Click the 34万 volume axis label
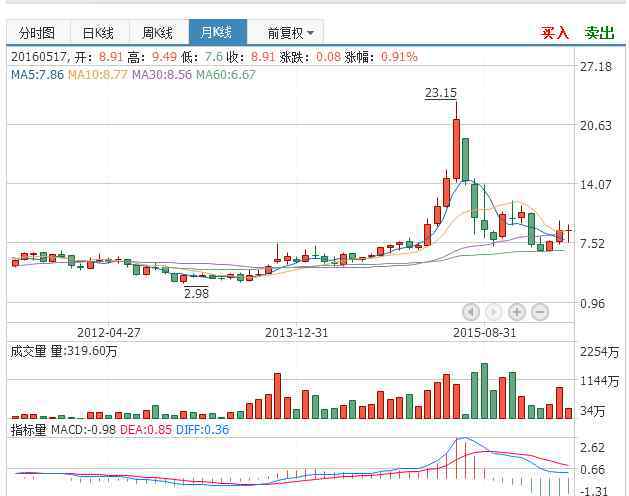Screen dimensions: 629x496 (592, 411)
